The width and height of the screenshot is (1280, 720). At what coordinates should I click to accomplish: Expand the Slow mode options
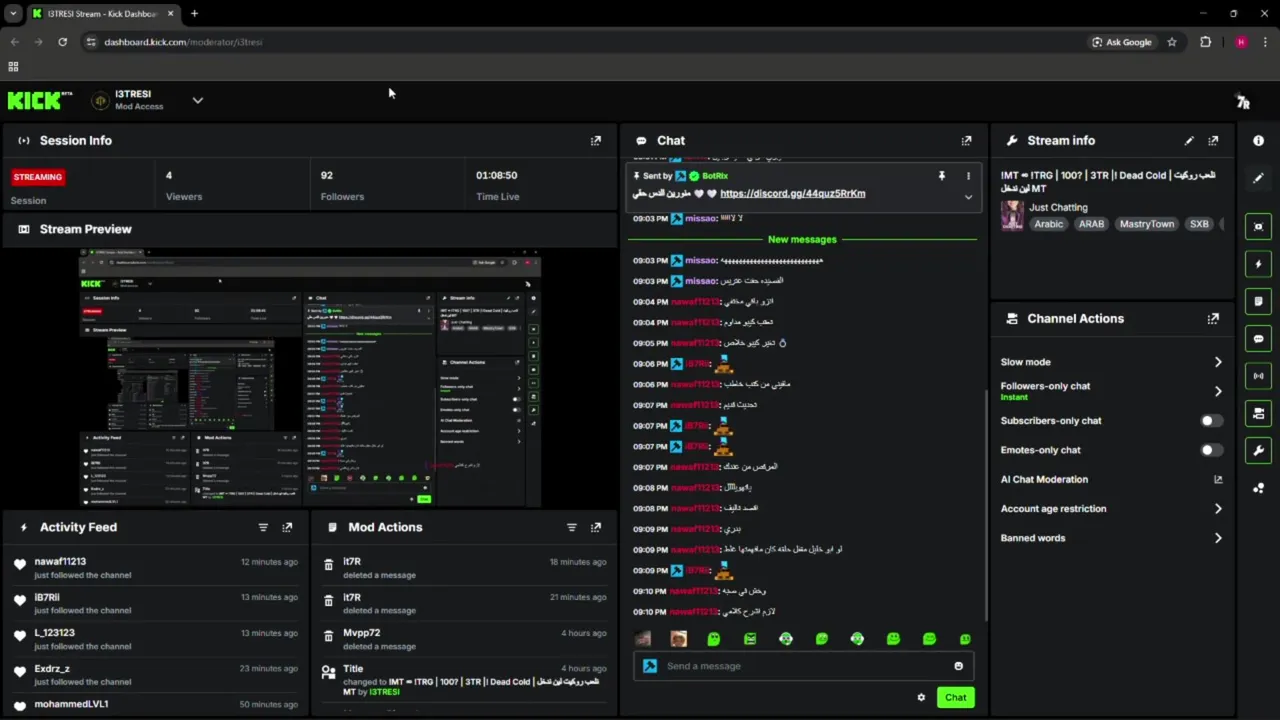pos(1218,362)
